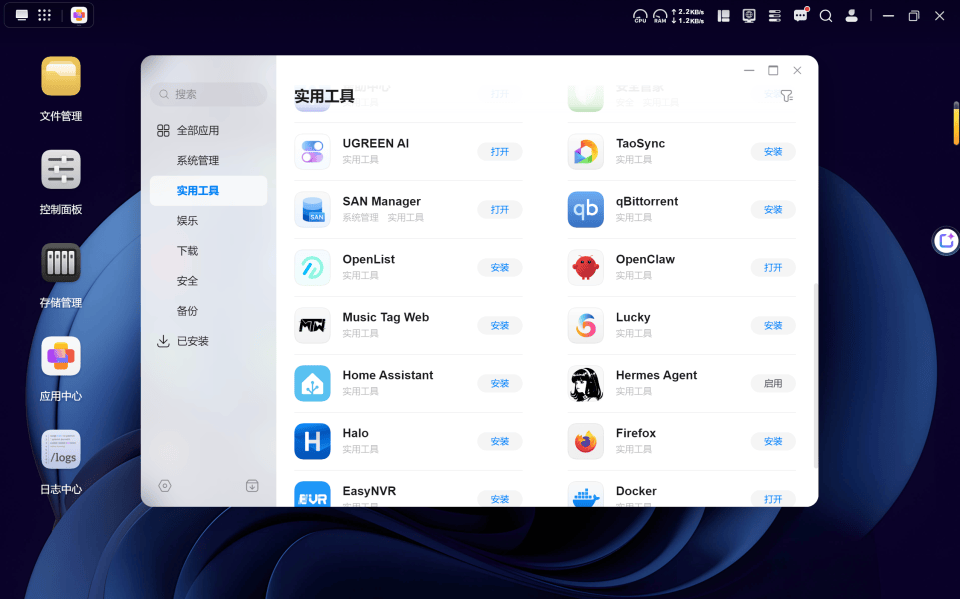
Task: Install OpenList with 安装 button
Action: coord(500,268)
